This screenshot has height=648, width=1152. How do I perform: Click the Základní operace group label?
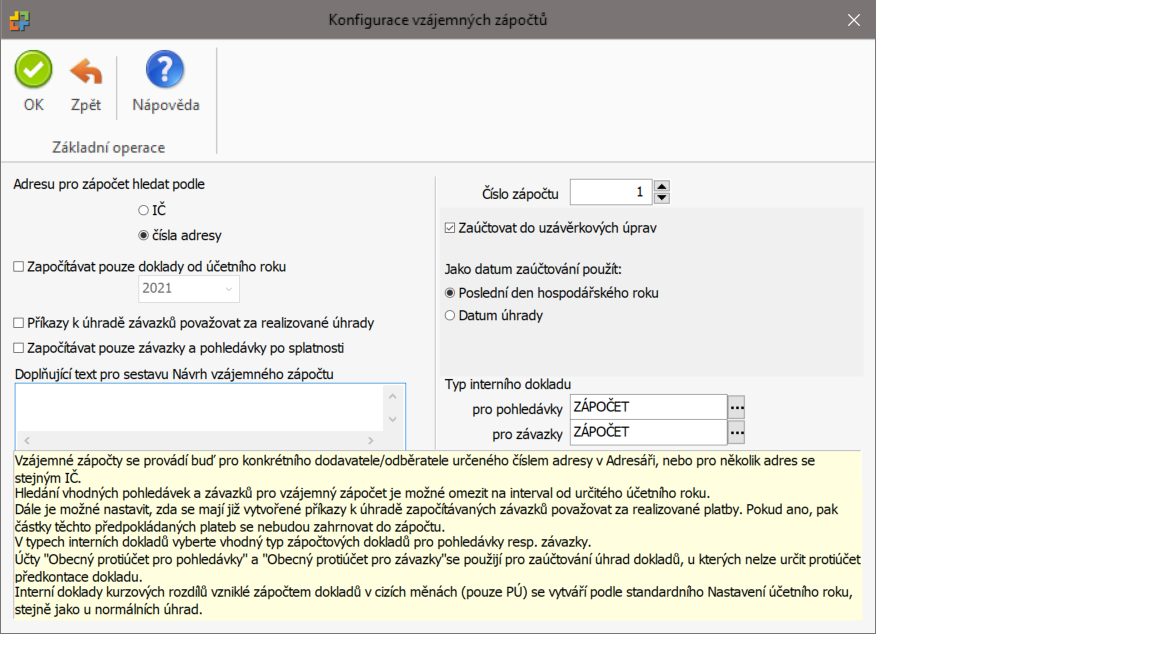tap(109, 148)
